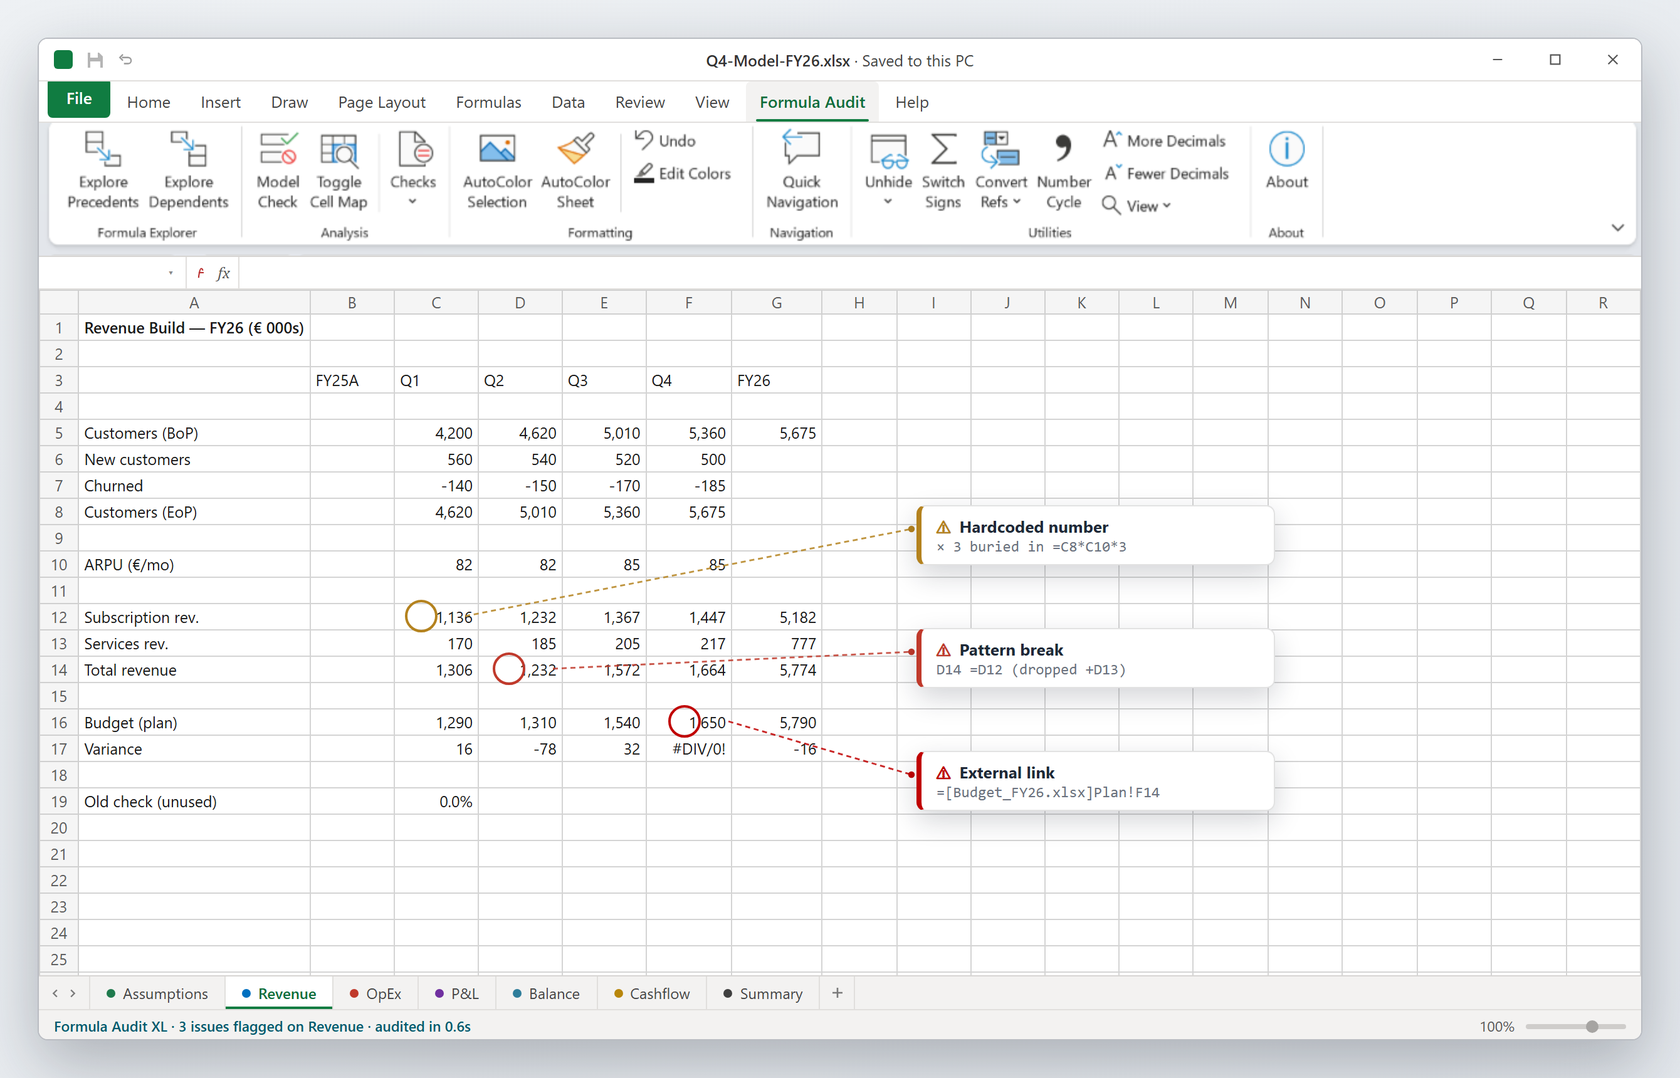Click the green Excel app icon

point(63,60)
